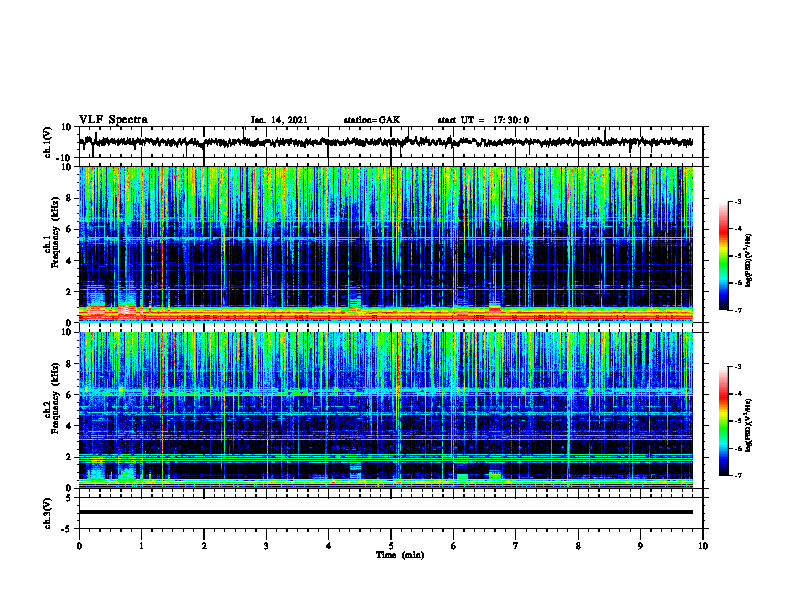Click the "8" kHz tick on ch.1 frequency axis

click(x=70, y=198)
